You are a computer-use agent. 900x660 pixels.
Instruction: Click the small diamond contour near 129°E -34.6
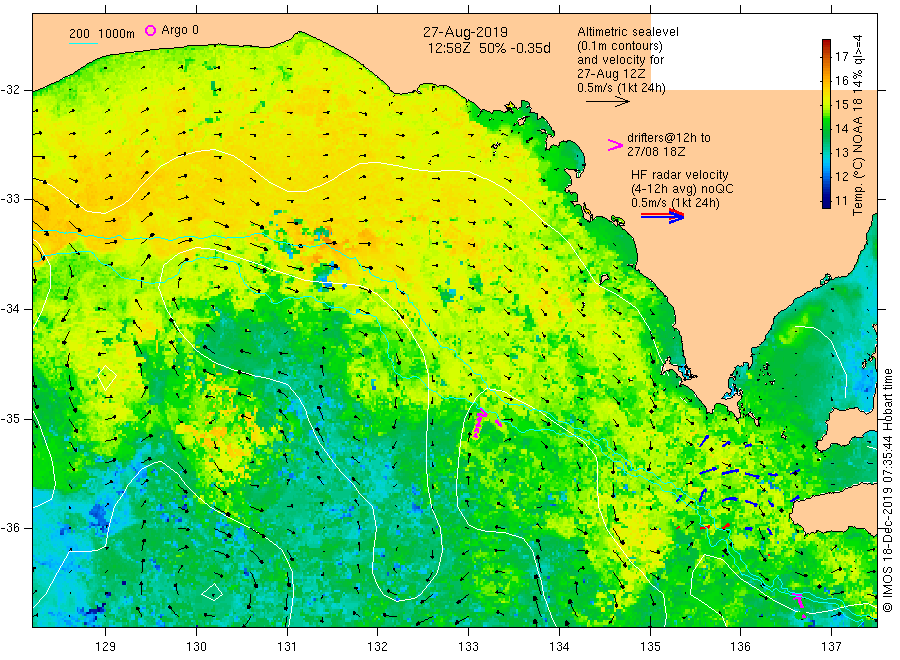coord(107,377)
